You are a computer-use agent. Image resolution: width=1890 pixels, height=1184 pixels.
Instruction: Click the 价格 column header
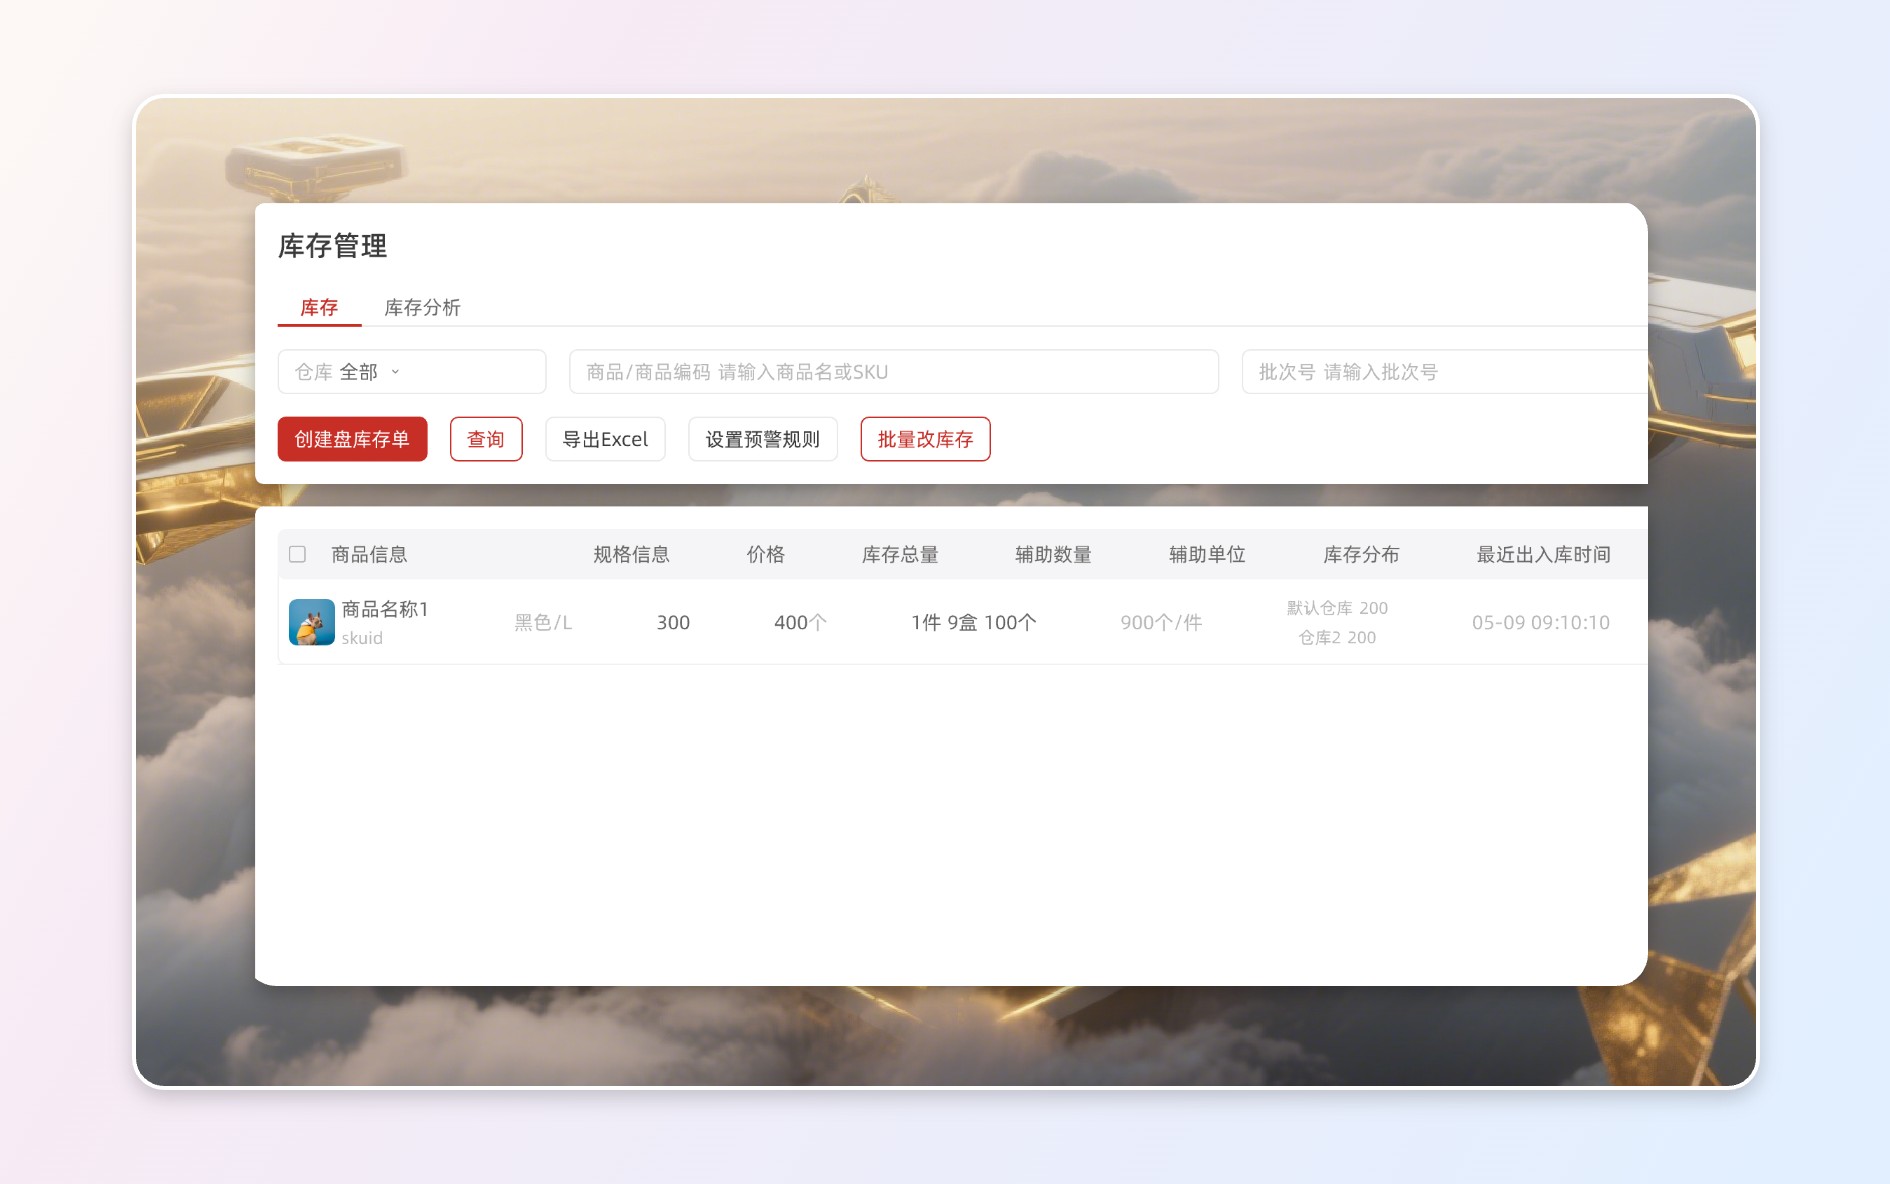[x=765, y=555]
